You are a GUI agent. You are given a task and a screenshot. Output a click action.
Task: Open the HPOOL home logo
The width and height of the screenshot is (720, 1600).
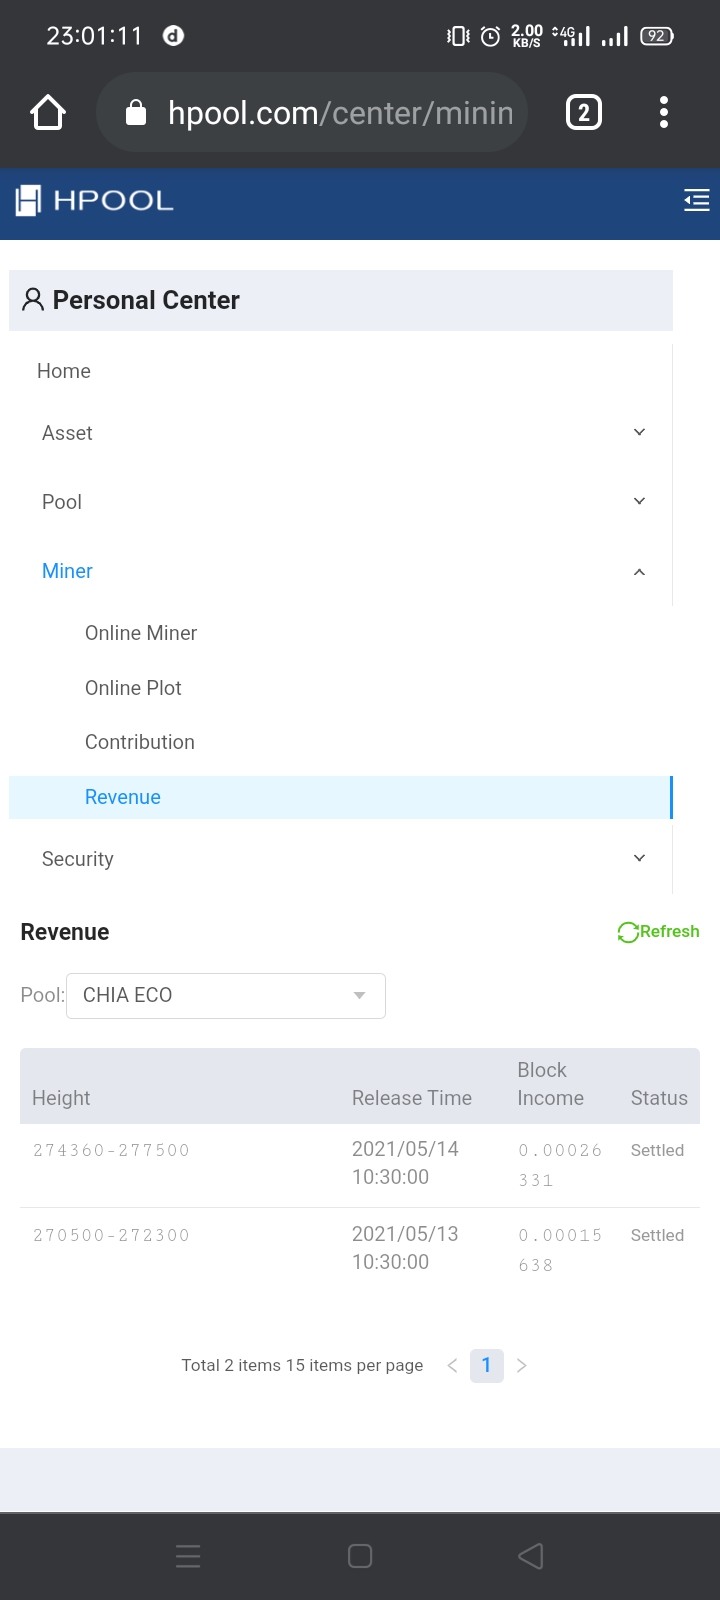(92, 201)
